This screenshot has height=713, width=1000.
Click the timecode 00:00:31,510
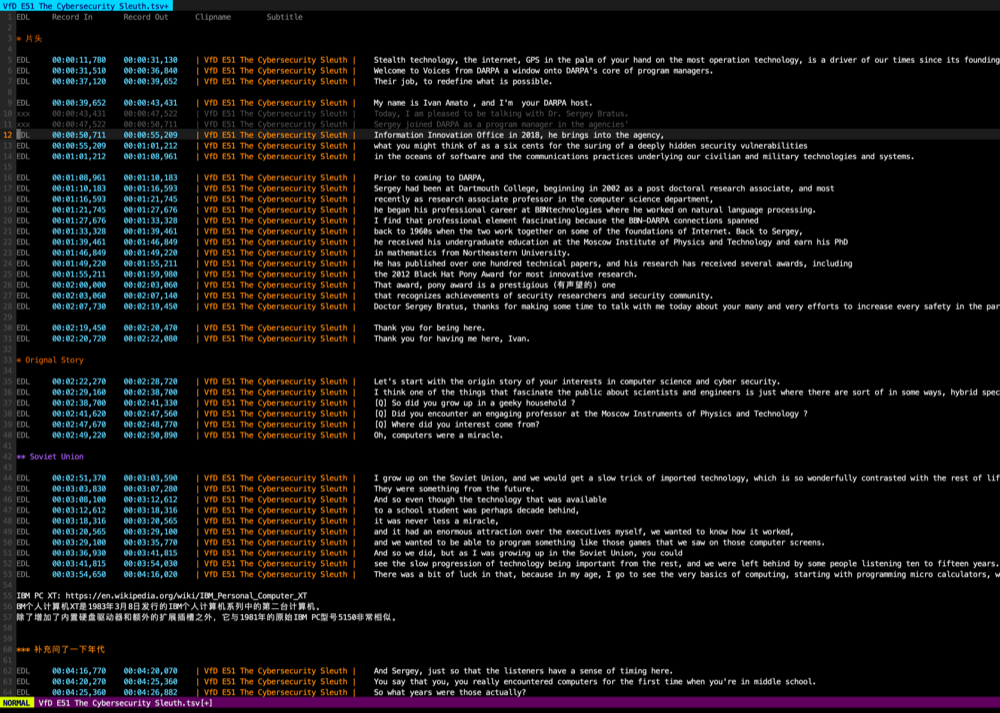(x=79, y=71)
